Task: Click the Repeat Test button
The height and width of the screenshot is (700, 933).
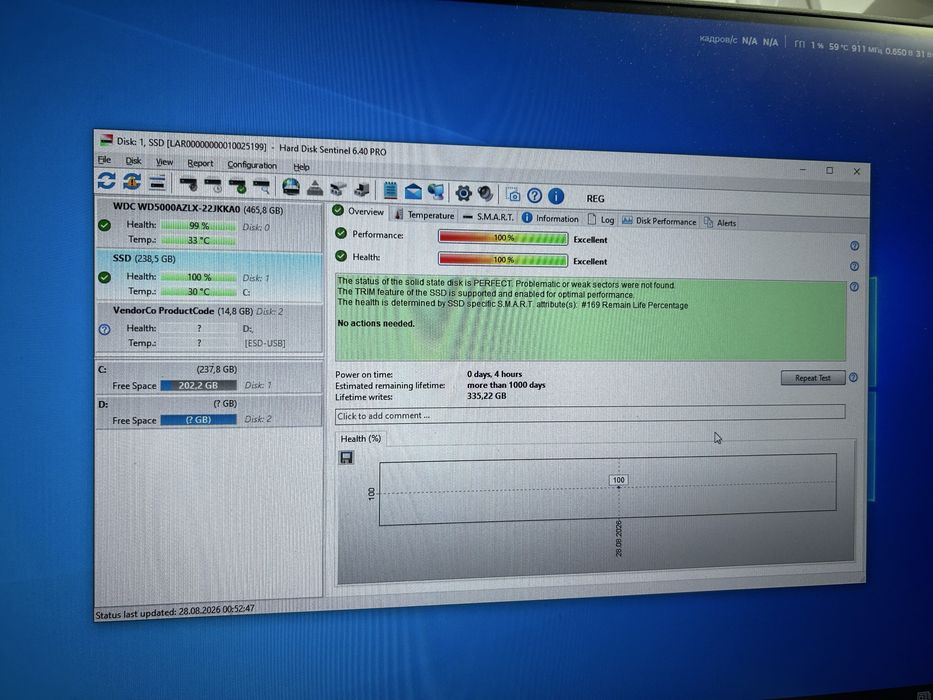Action: pyautogui.click(x=813, y=378)
